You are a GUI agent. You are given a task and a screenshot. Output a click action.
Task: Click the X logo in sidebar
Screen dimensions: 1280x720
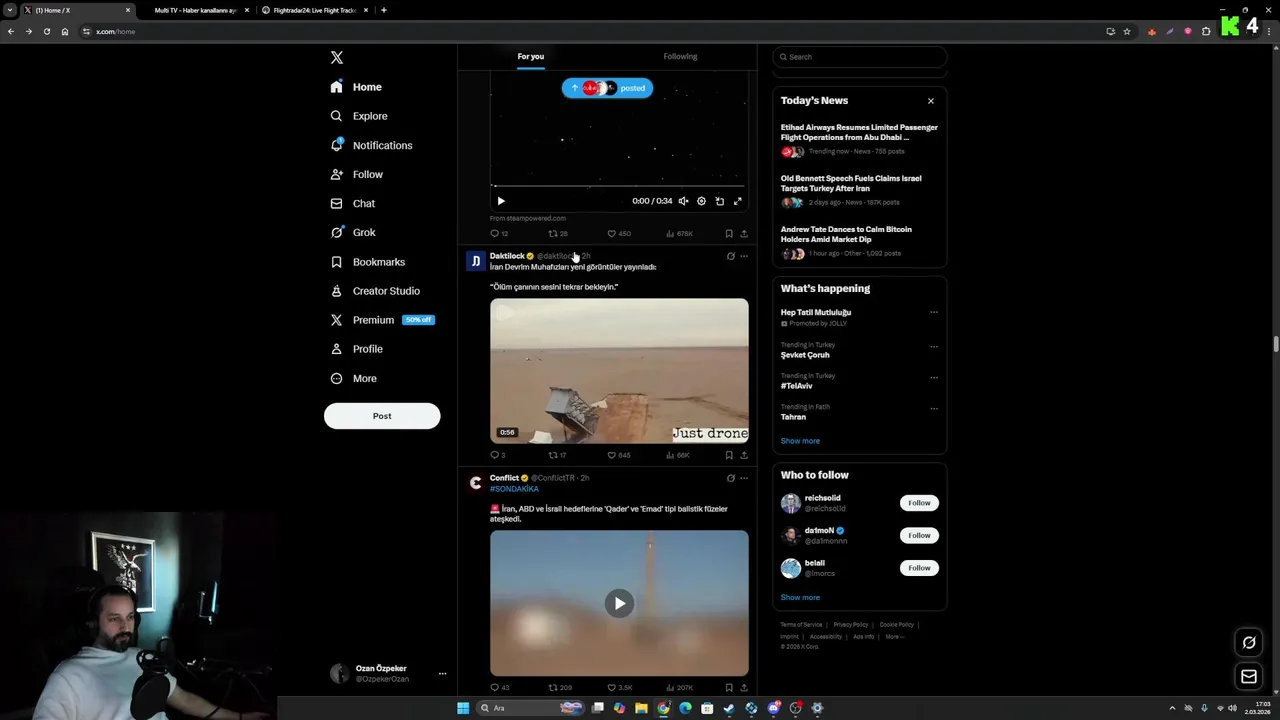click(x=337, y=58)
